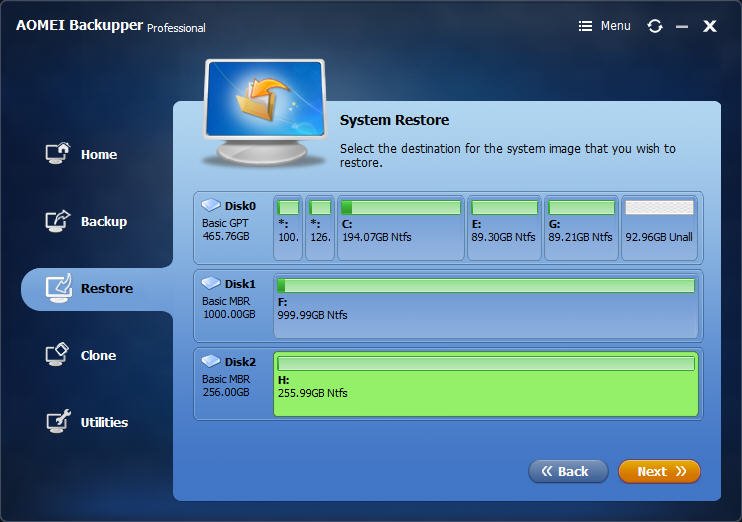Open the Clone sidebar icon
The width and height of the screenshot is (742, 522).
pos(57,354)
